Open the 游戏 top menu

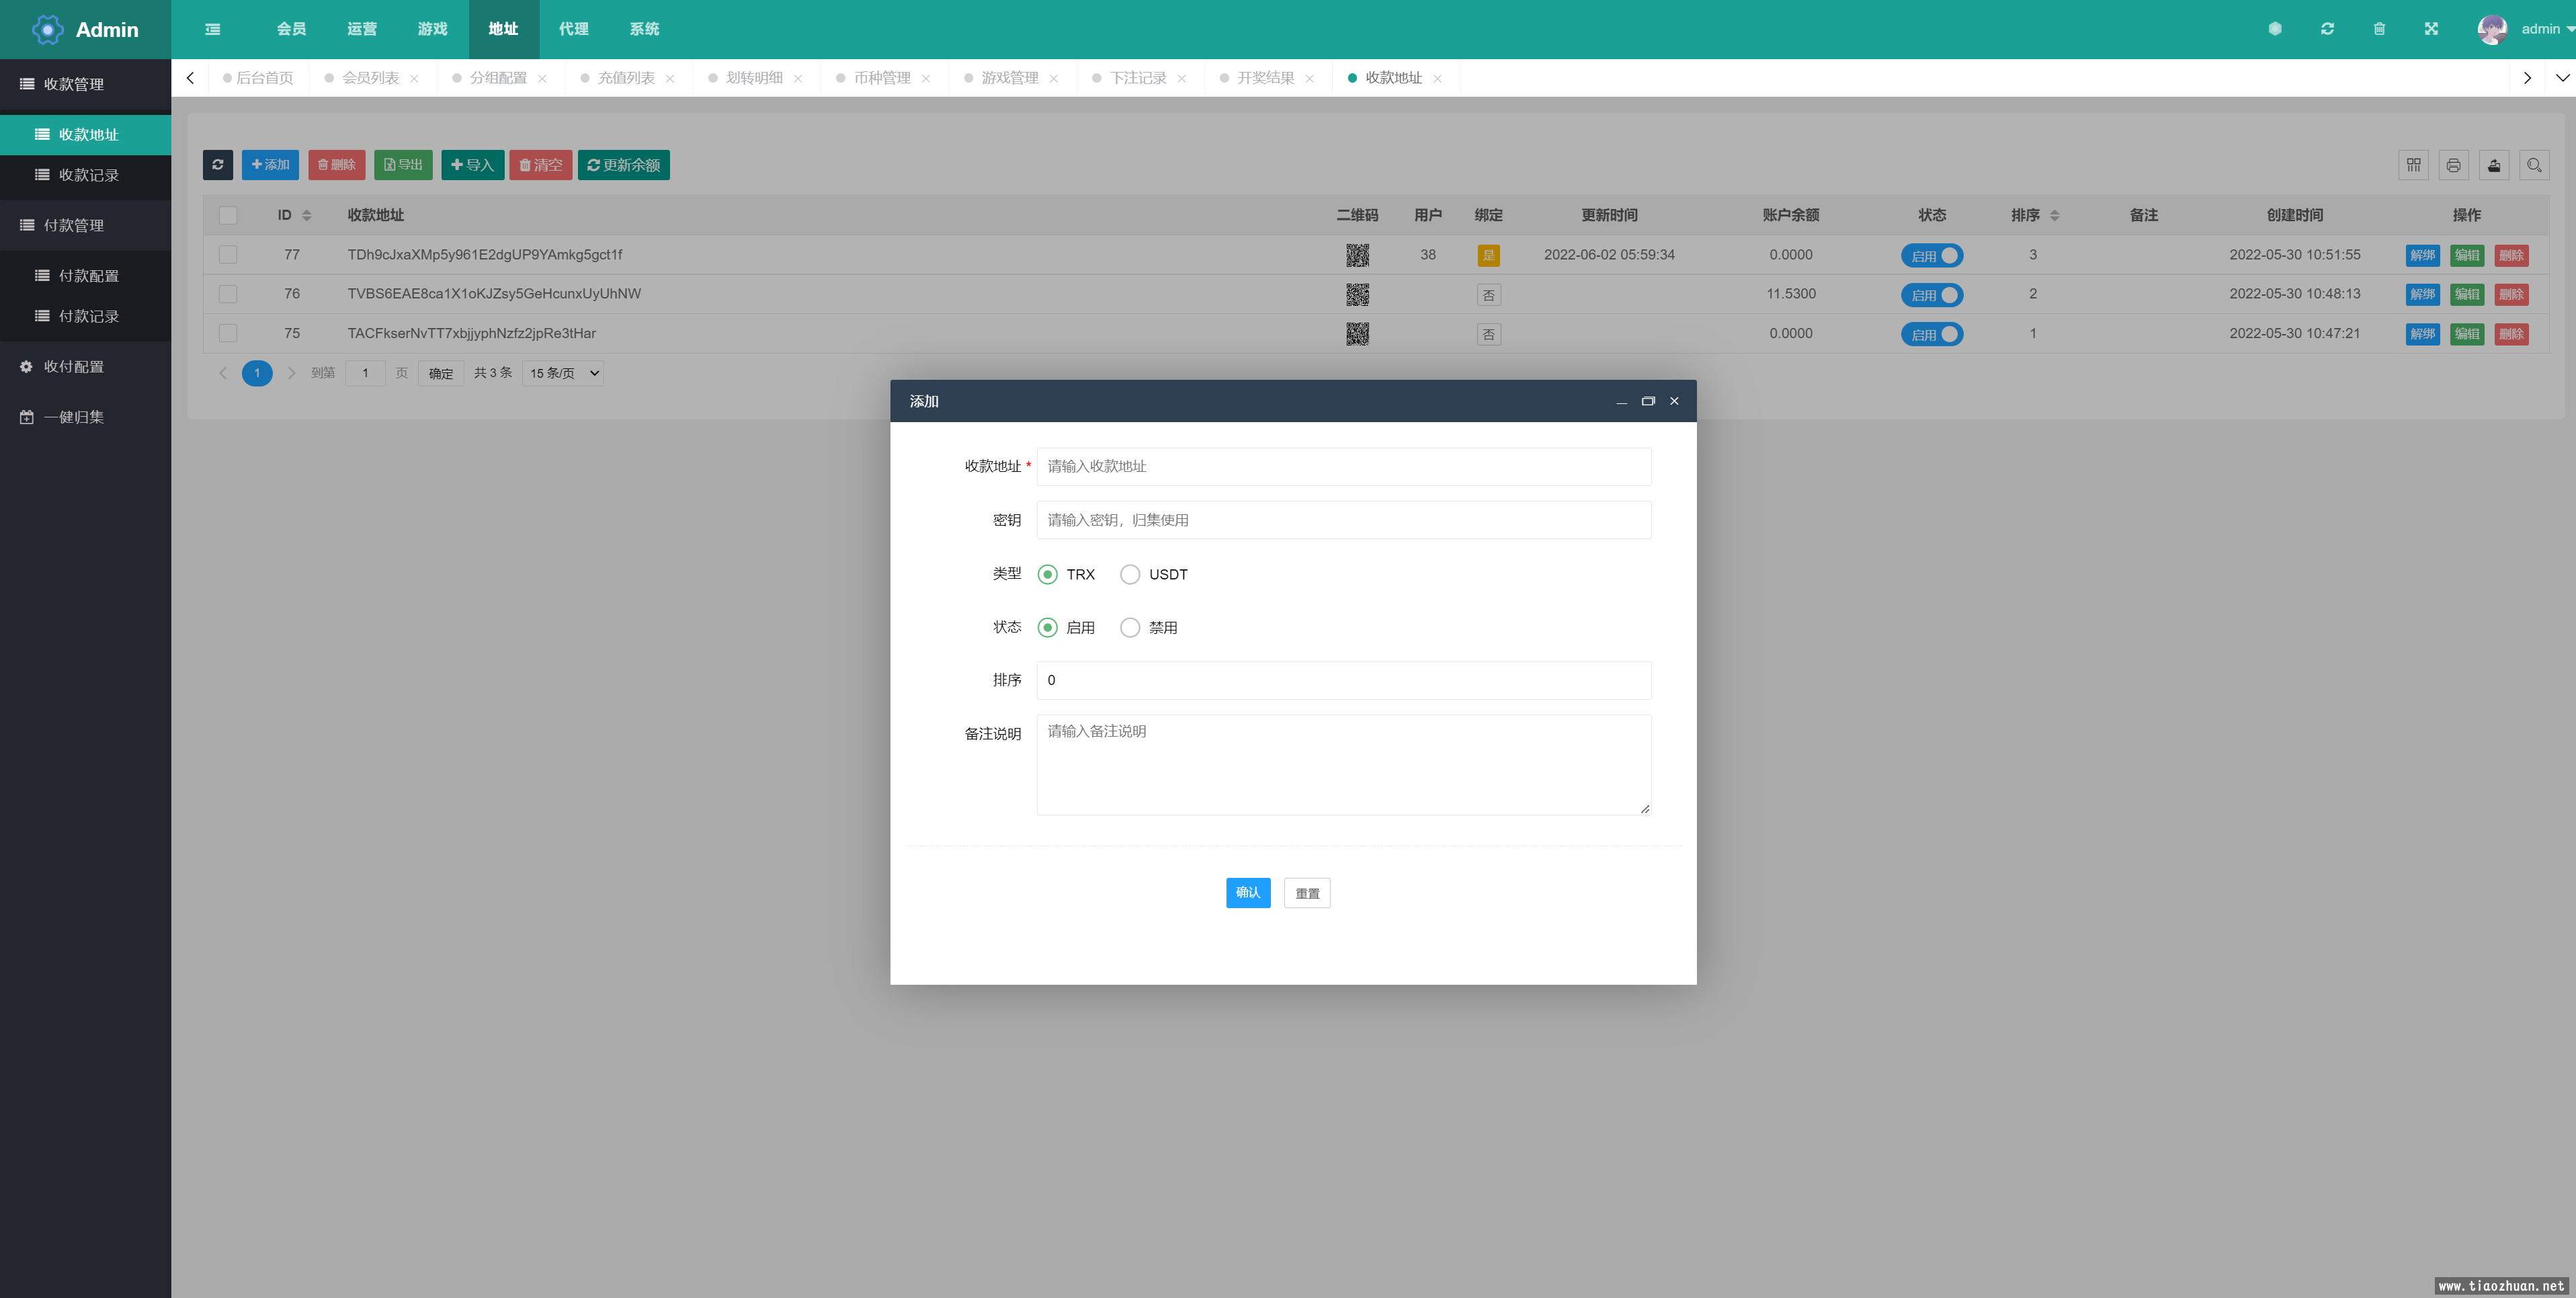[432, 29]
